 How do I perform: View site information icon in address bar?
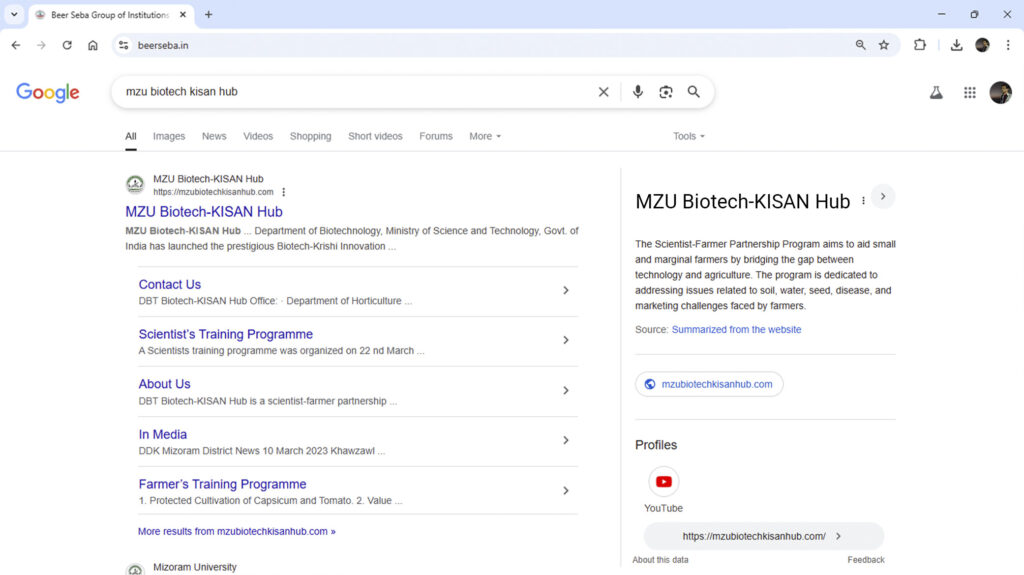click(123, 45)
